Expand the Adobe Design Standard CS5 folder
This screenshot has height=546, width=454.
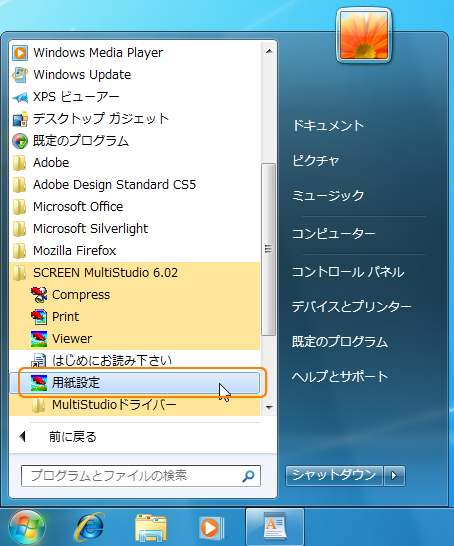pos(135,185)
